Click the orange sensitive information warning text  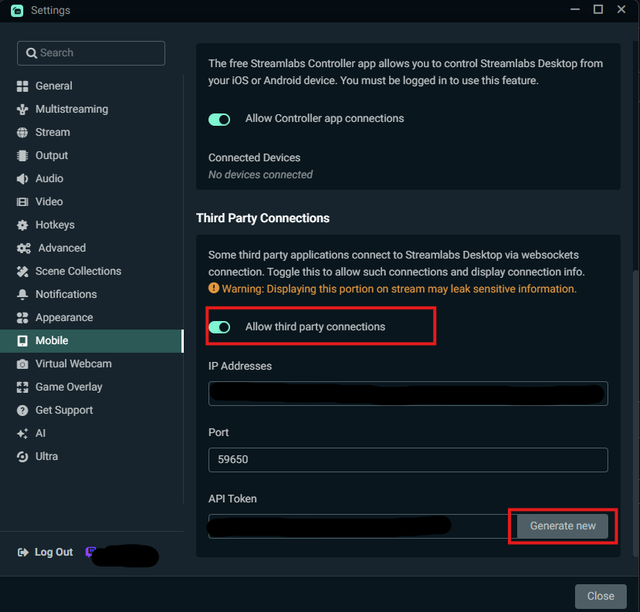(x=399, y=289)
